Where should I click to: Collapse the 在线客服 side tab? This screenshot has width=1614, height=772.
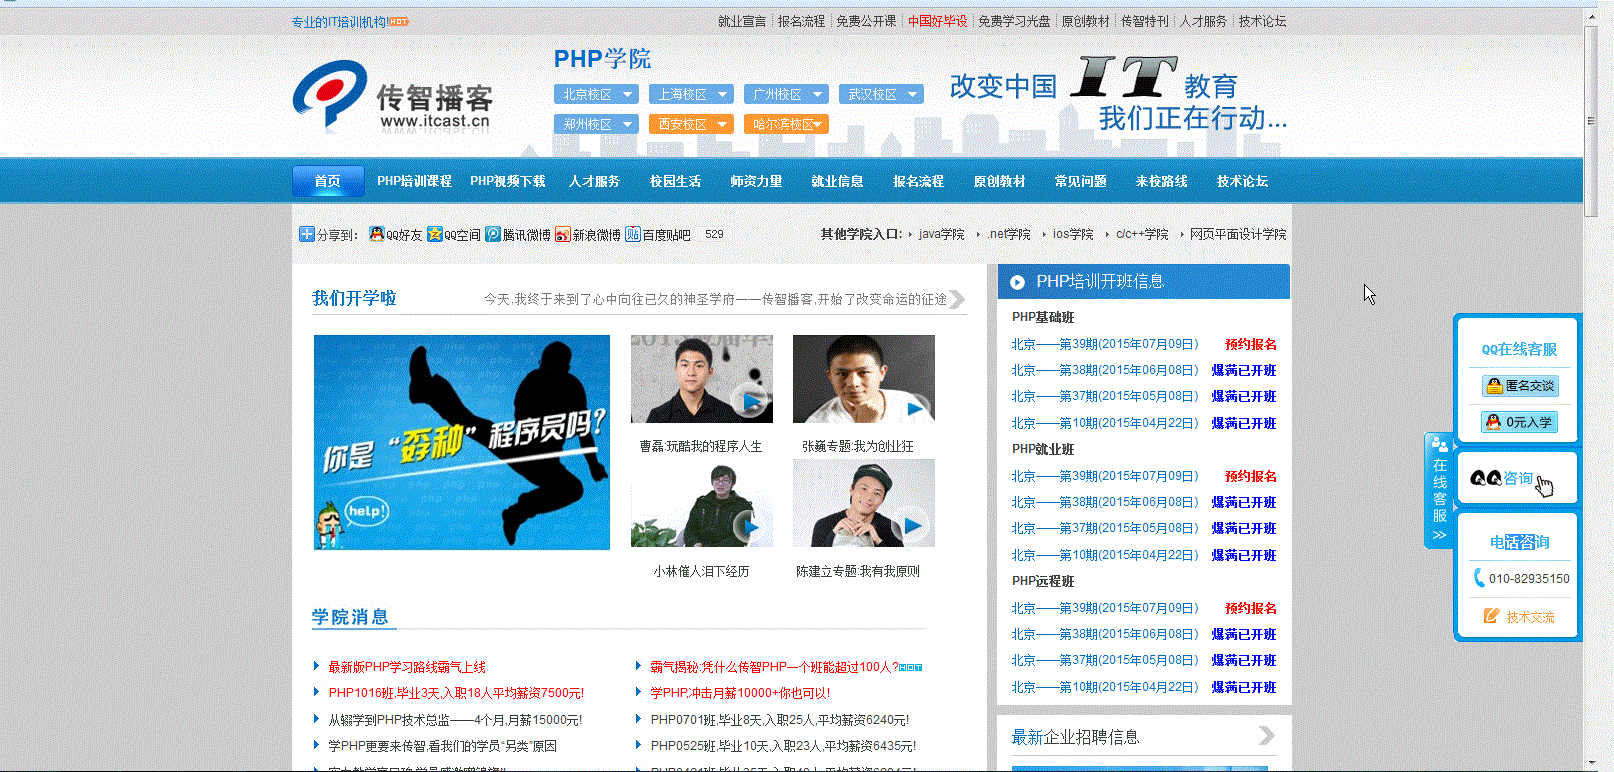click(x=1439, y=490)
